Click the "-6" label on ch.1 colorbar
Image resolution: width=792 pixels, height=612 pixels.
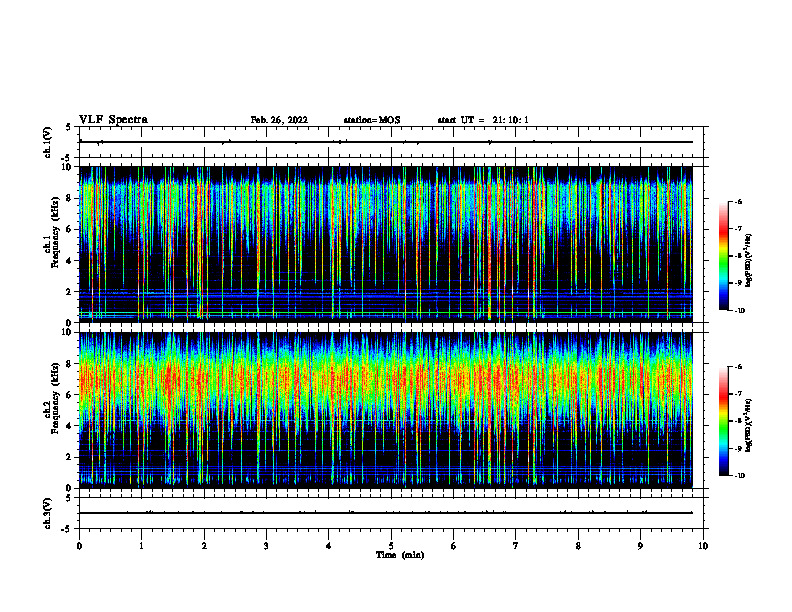click(x=738, y=201)
